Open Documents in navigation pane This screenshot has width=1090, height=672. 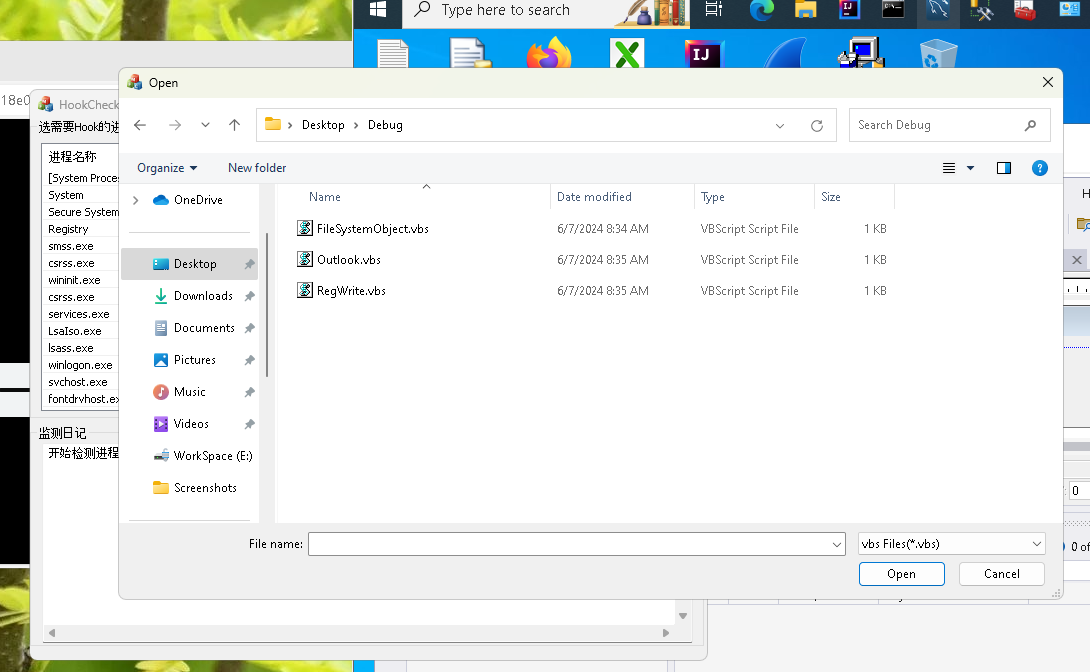click(204, 328)
